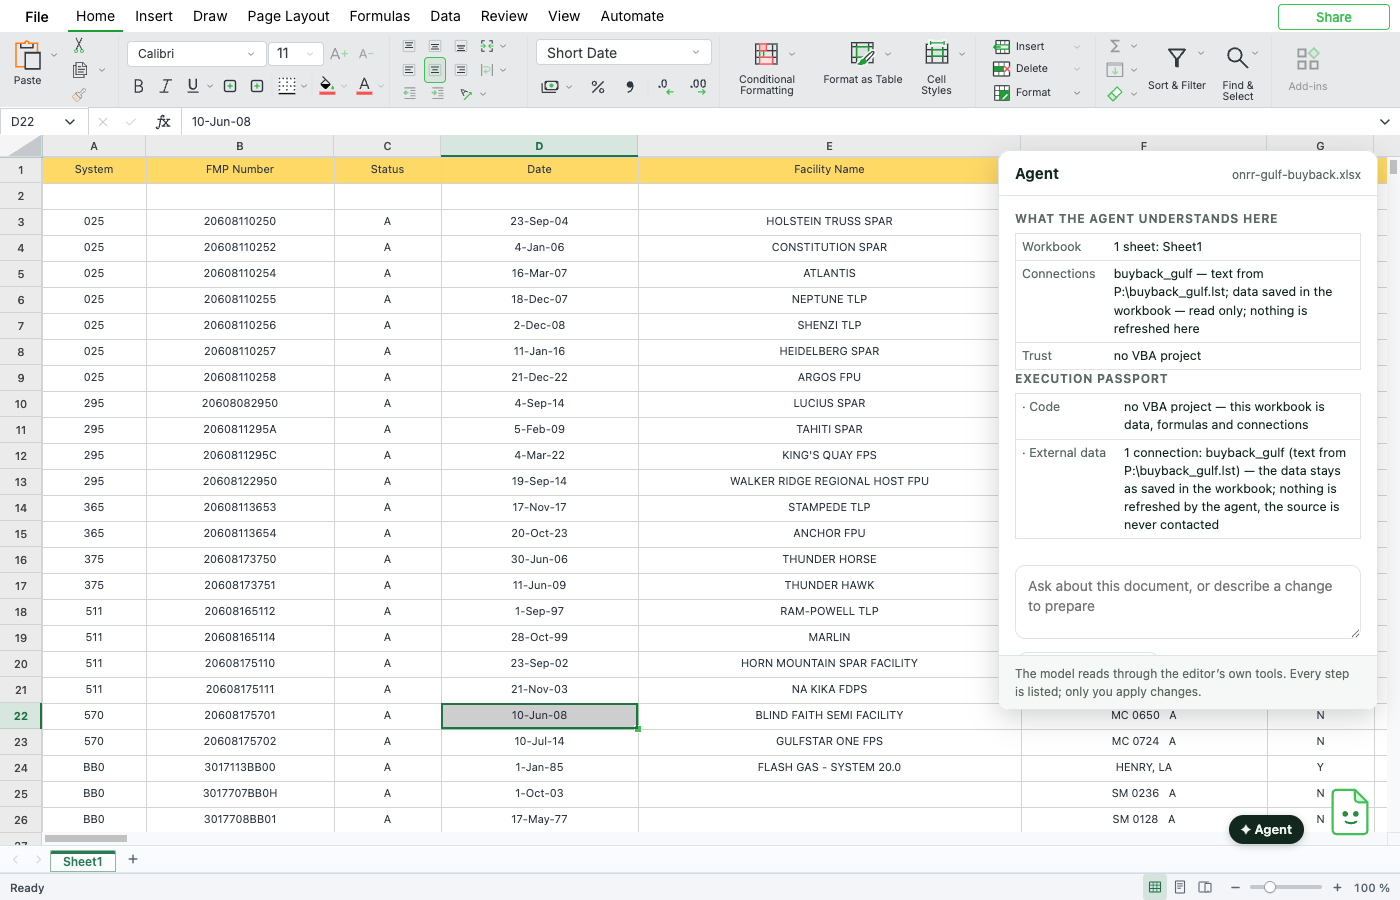This screenshot has width=1400, height=900.
Task: Click the Share button
Action: click(1333, 17)
